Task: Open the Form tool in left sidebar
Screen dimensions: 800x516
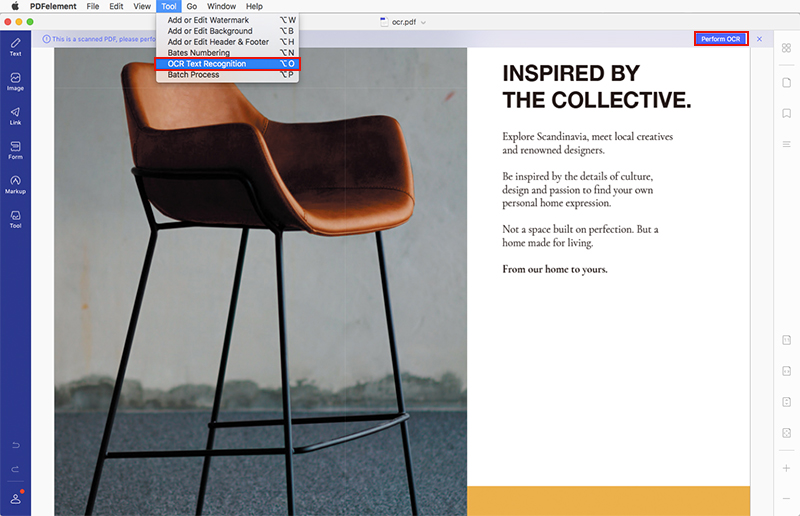Action: click(15, 149)
